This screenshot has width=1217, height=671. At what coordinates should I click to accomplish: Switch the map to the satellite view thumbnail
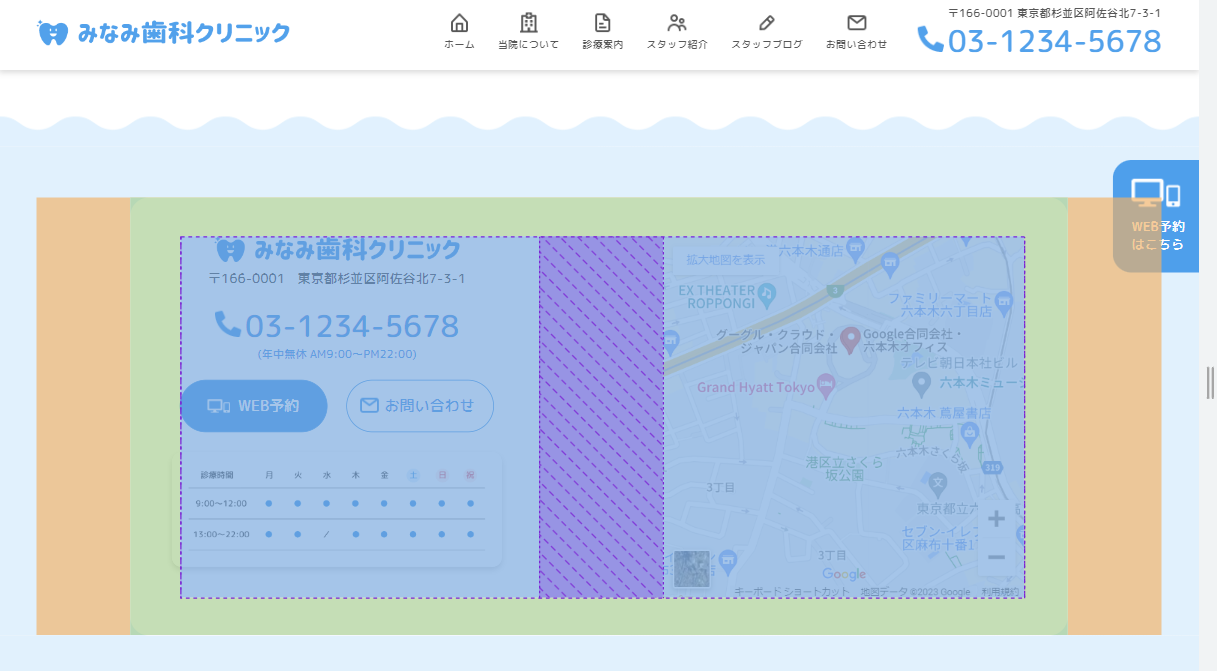coord(691,568)
